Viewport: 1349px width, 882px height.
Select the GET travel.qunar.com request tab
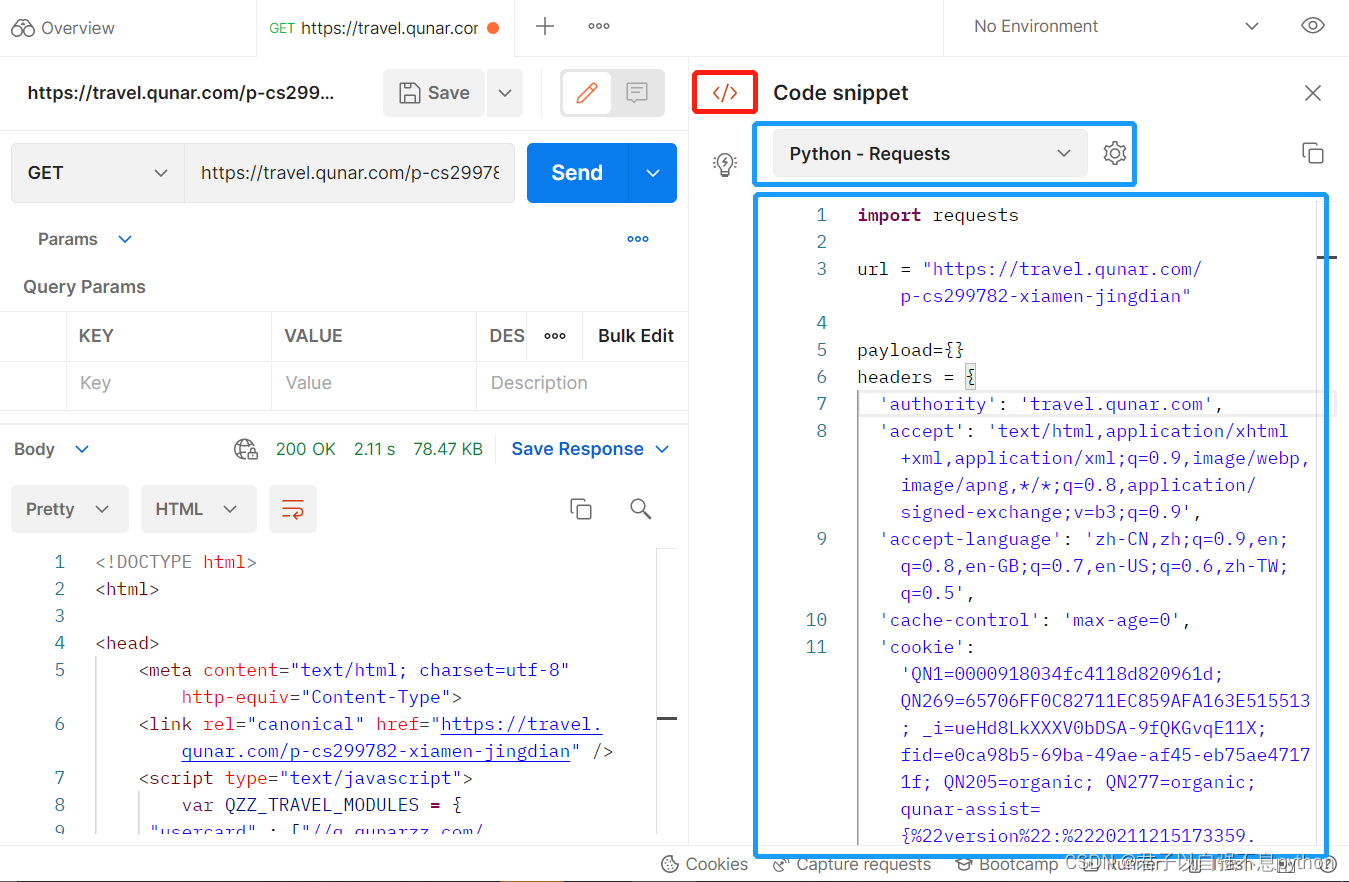385,28
